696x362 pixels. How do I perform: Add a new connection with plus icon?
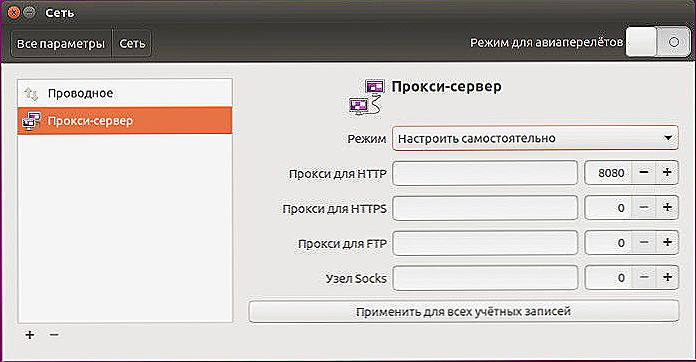coord(30,335)
